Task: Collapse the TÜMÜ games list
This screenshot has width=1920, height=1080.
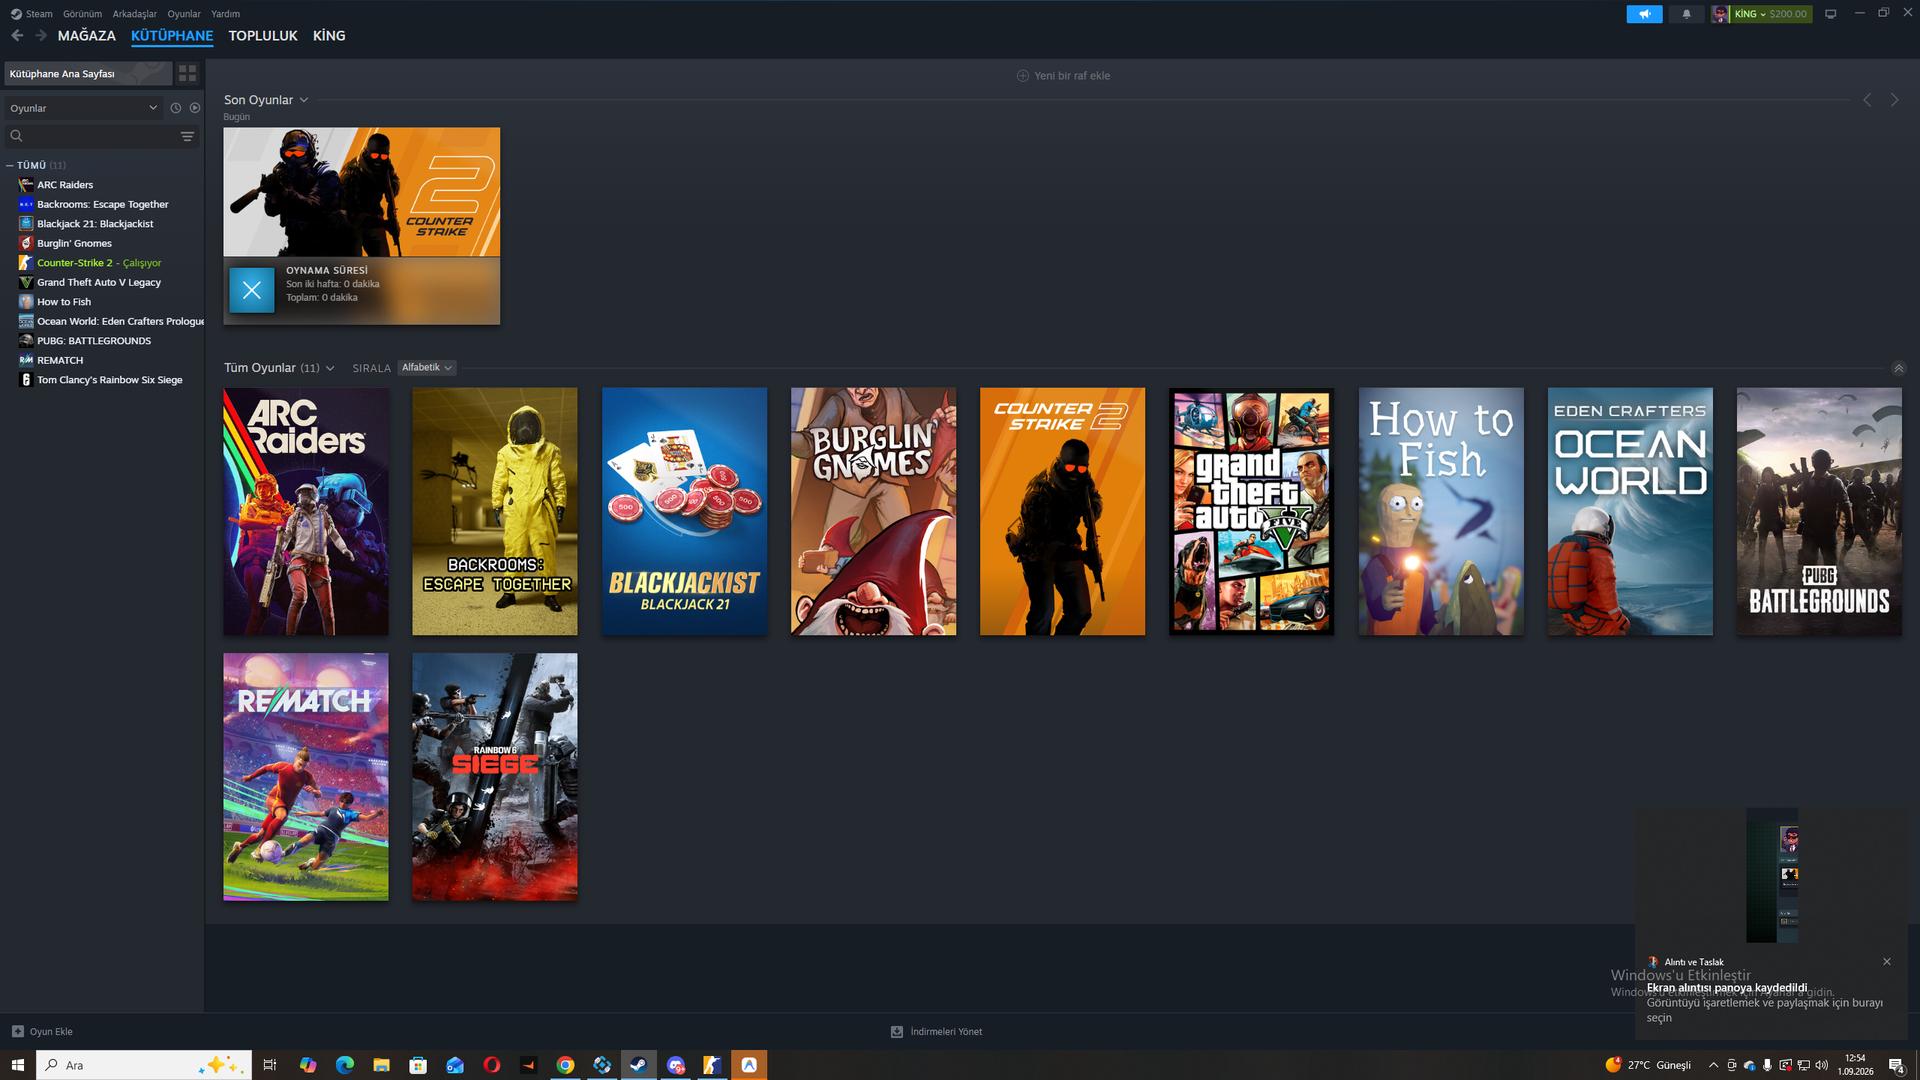Action: [x=10, y=165]
